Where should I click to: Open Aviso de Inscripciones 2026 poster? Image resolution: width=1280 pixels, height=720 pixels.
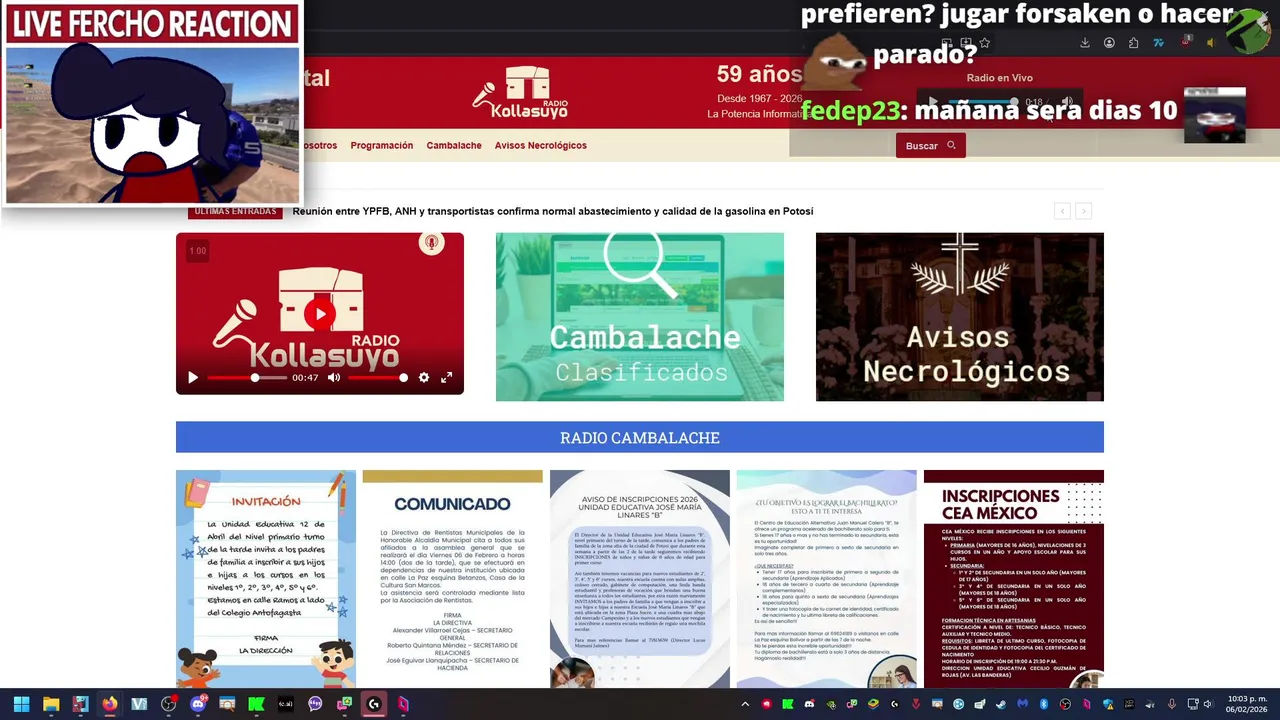click(x=640, y=579)
